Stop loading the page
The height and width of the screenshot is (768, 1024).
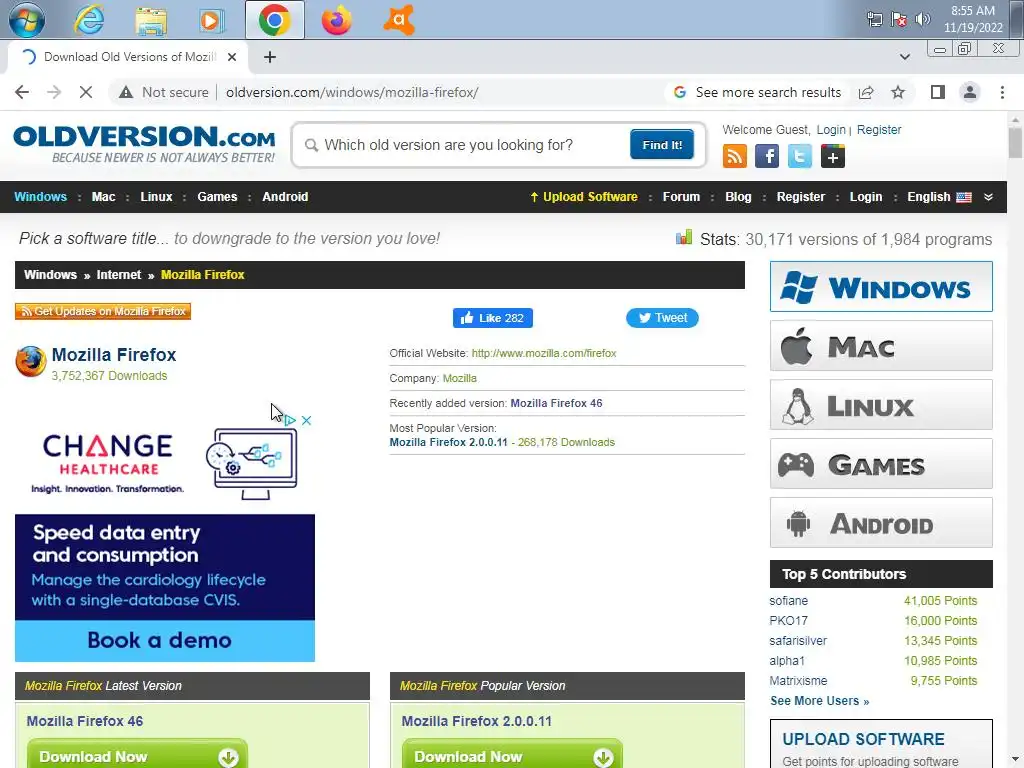pos(86,92)
